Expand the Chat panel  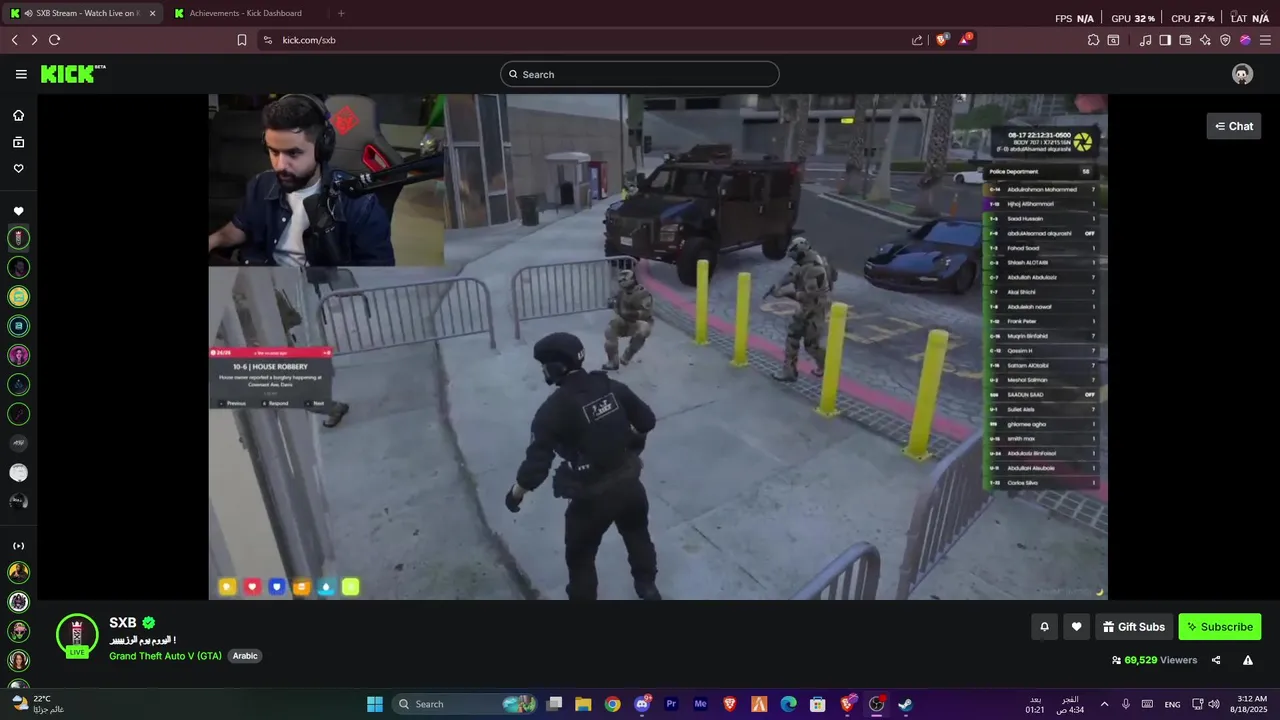[1234, 126]
